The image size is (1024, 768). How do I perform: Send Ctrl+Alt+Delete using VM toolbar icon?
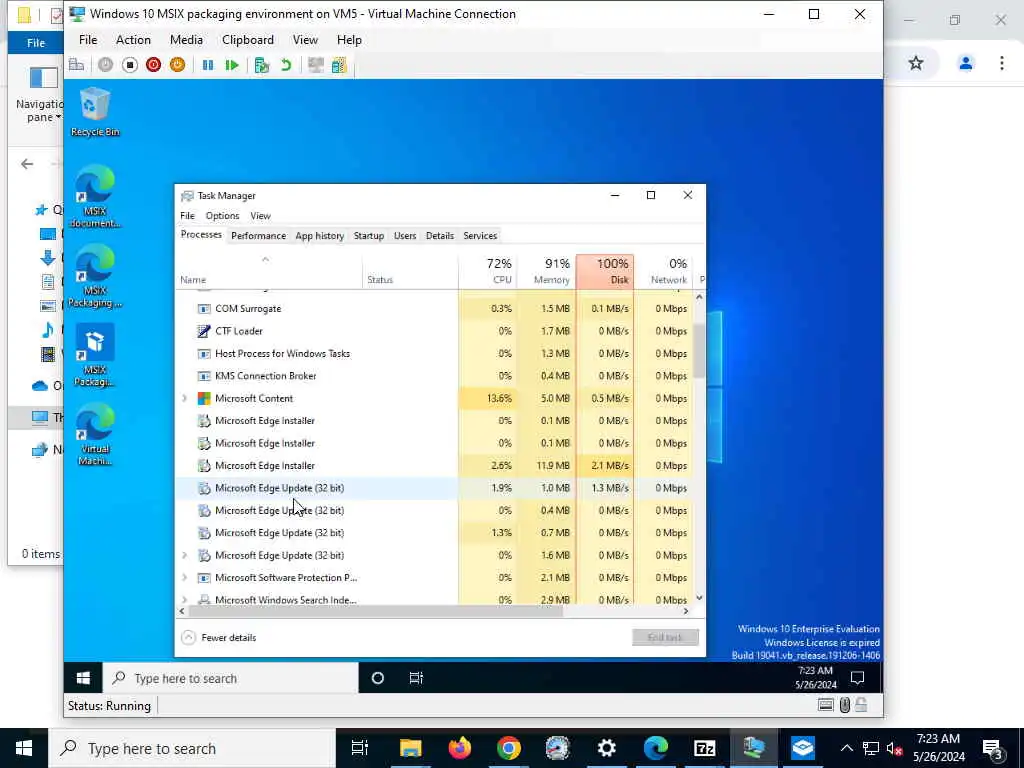76,65
